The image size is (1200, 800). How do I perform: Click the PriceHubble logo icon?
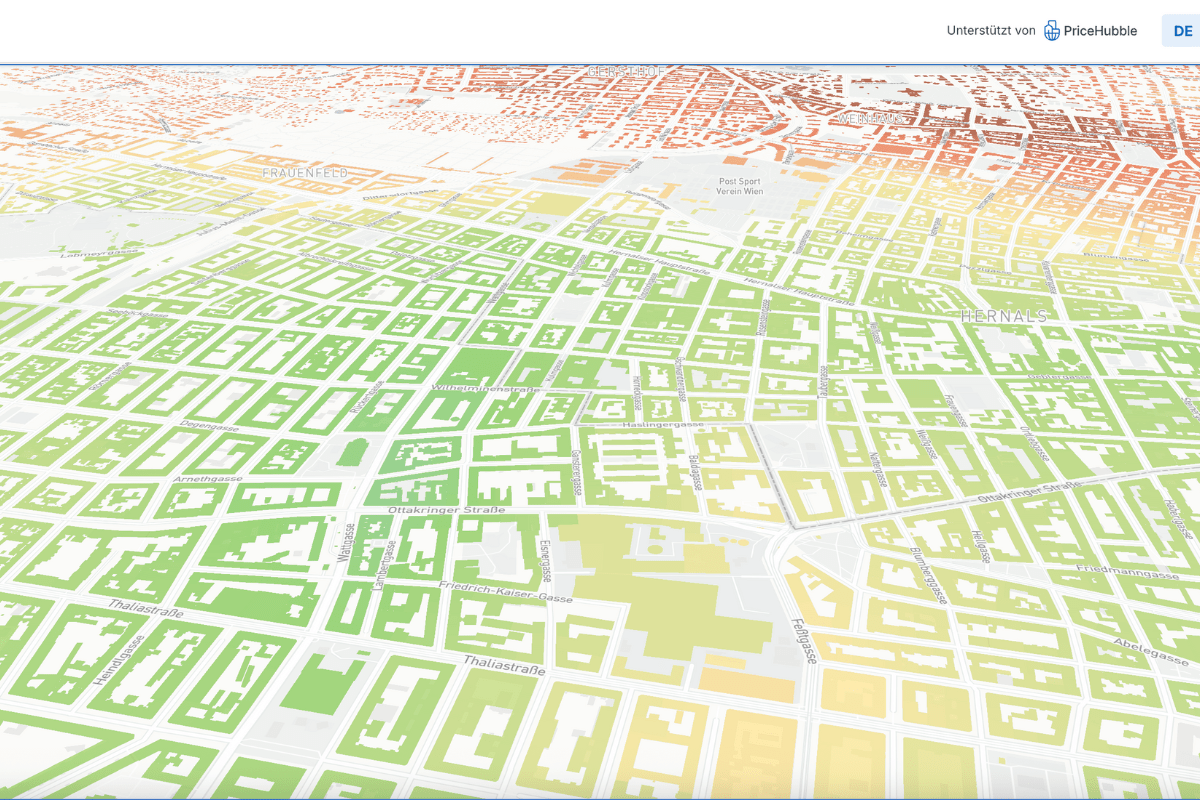[x=1051, y=31]
